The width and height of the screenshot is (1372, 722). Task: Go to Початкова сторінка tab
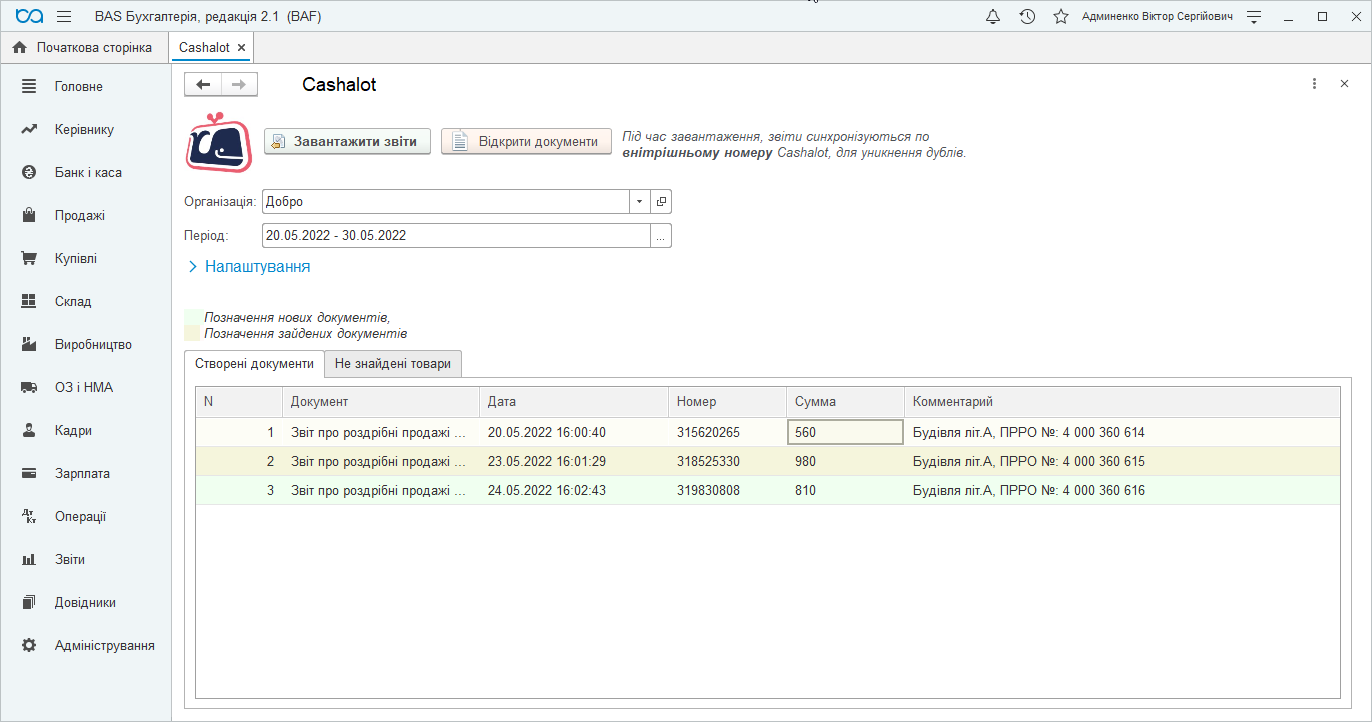coord(83,48)
